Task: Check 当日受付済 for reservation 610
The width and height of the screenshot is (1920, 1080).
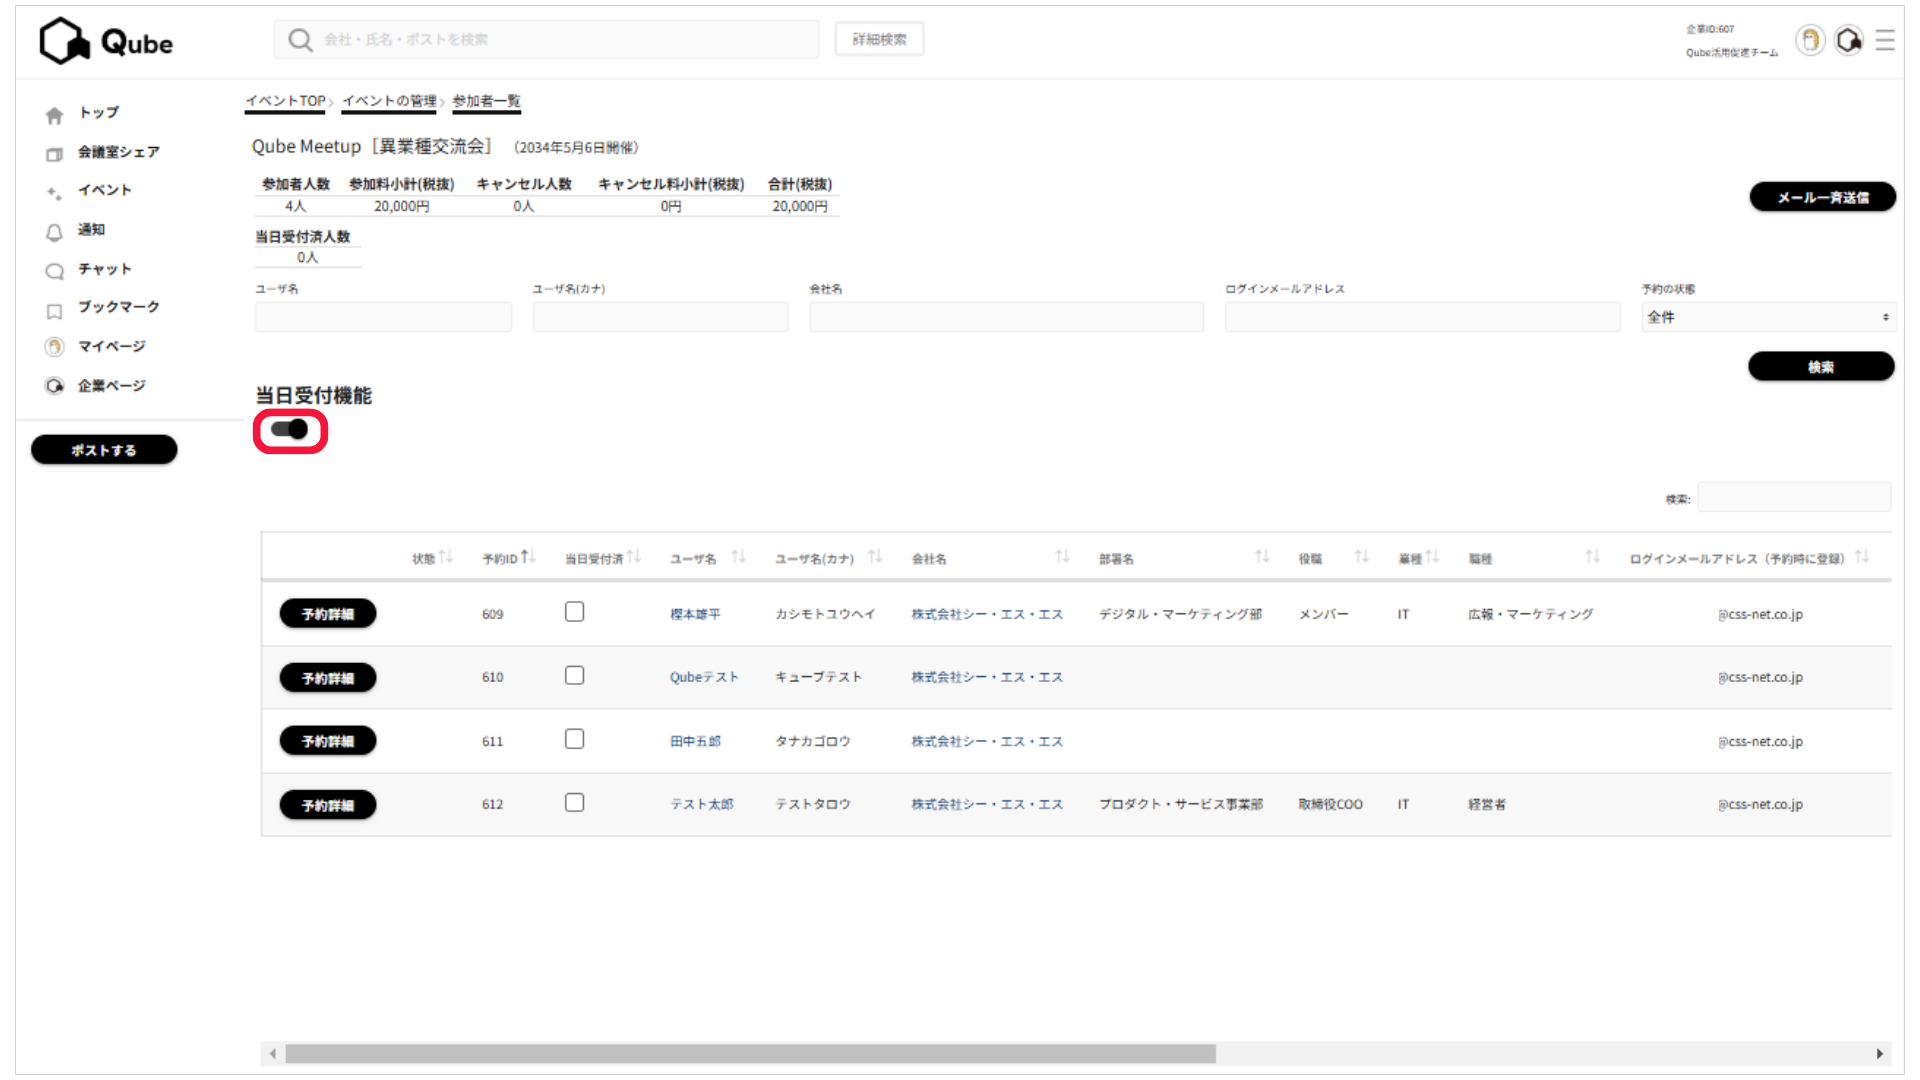Action: (574, 676)
